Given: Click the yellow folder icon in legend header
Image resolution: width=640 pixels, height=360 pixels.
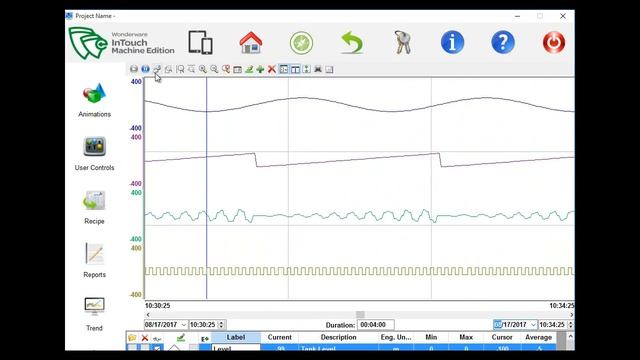Looking at the screenshot, I should tap(132, 338).
